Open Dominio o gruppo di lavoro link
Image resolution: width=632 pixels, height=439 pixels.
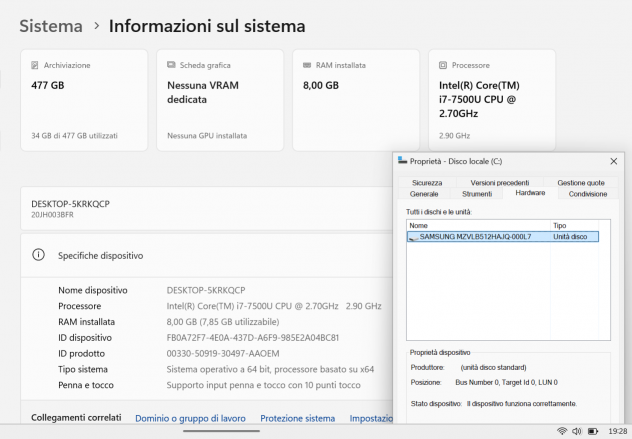(x=190, y=418)
